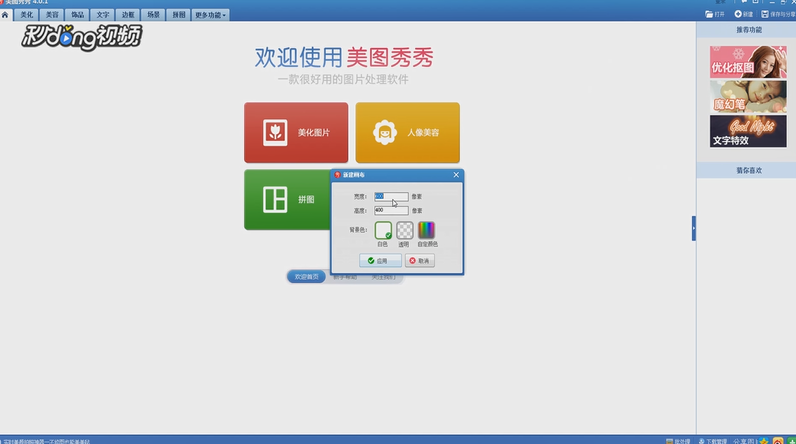Click the 高度 height input field
This screenshot has width=796, height=444.
pyautogui.click(x=391, y=210)
